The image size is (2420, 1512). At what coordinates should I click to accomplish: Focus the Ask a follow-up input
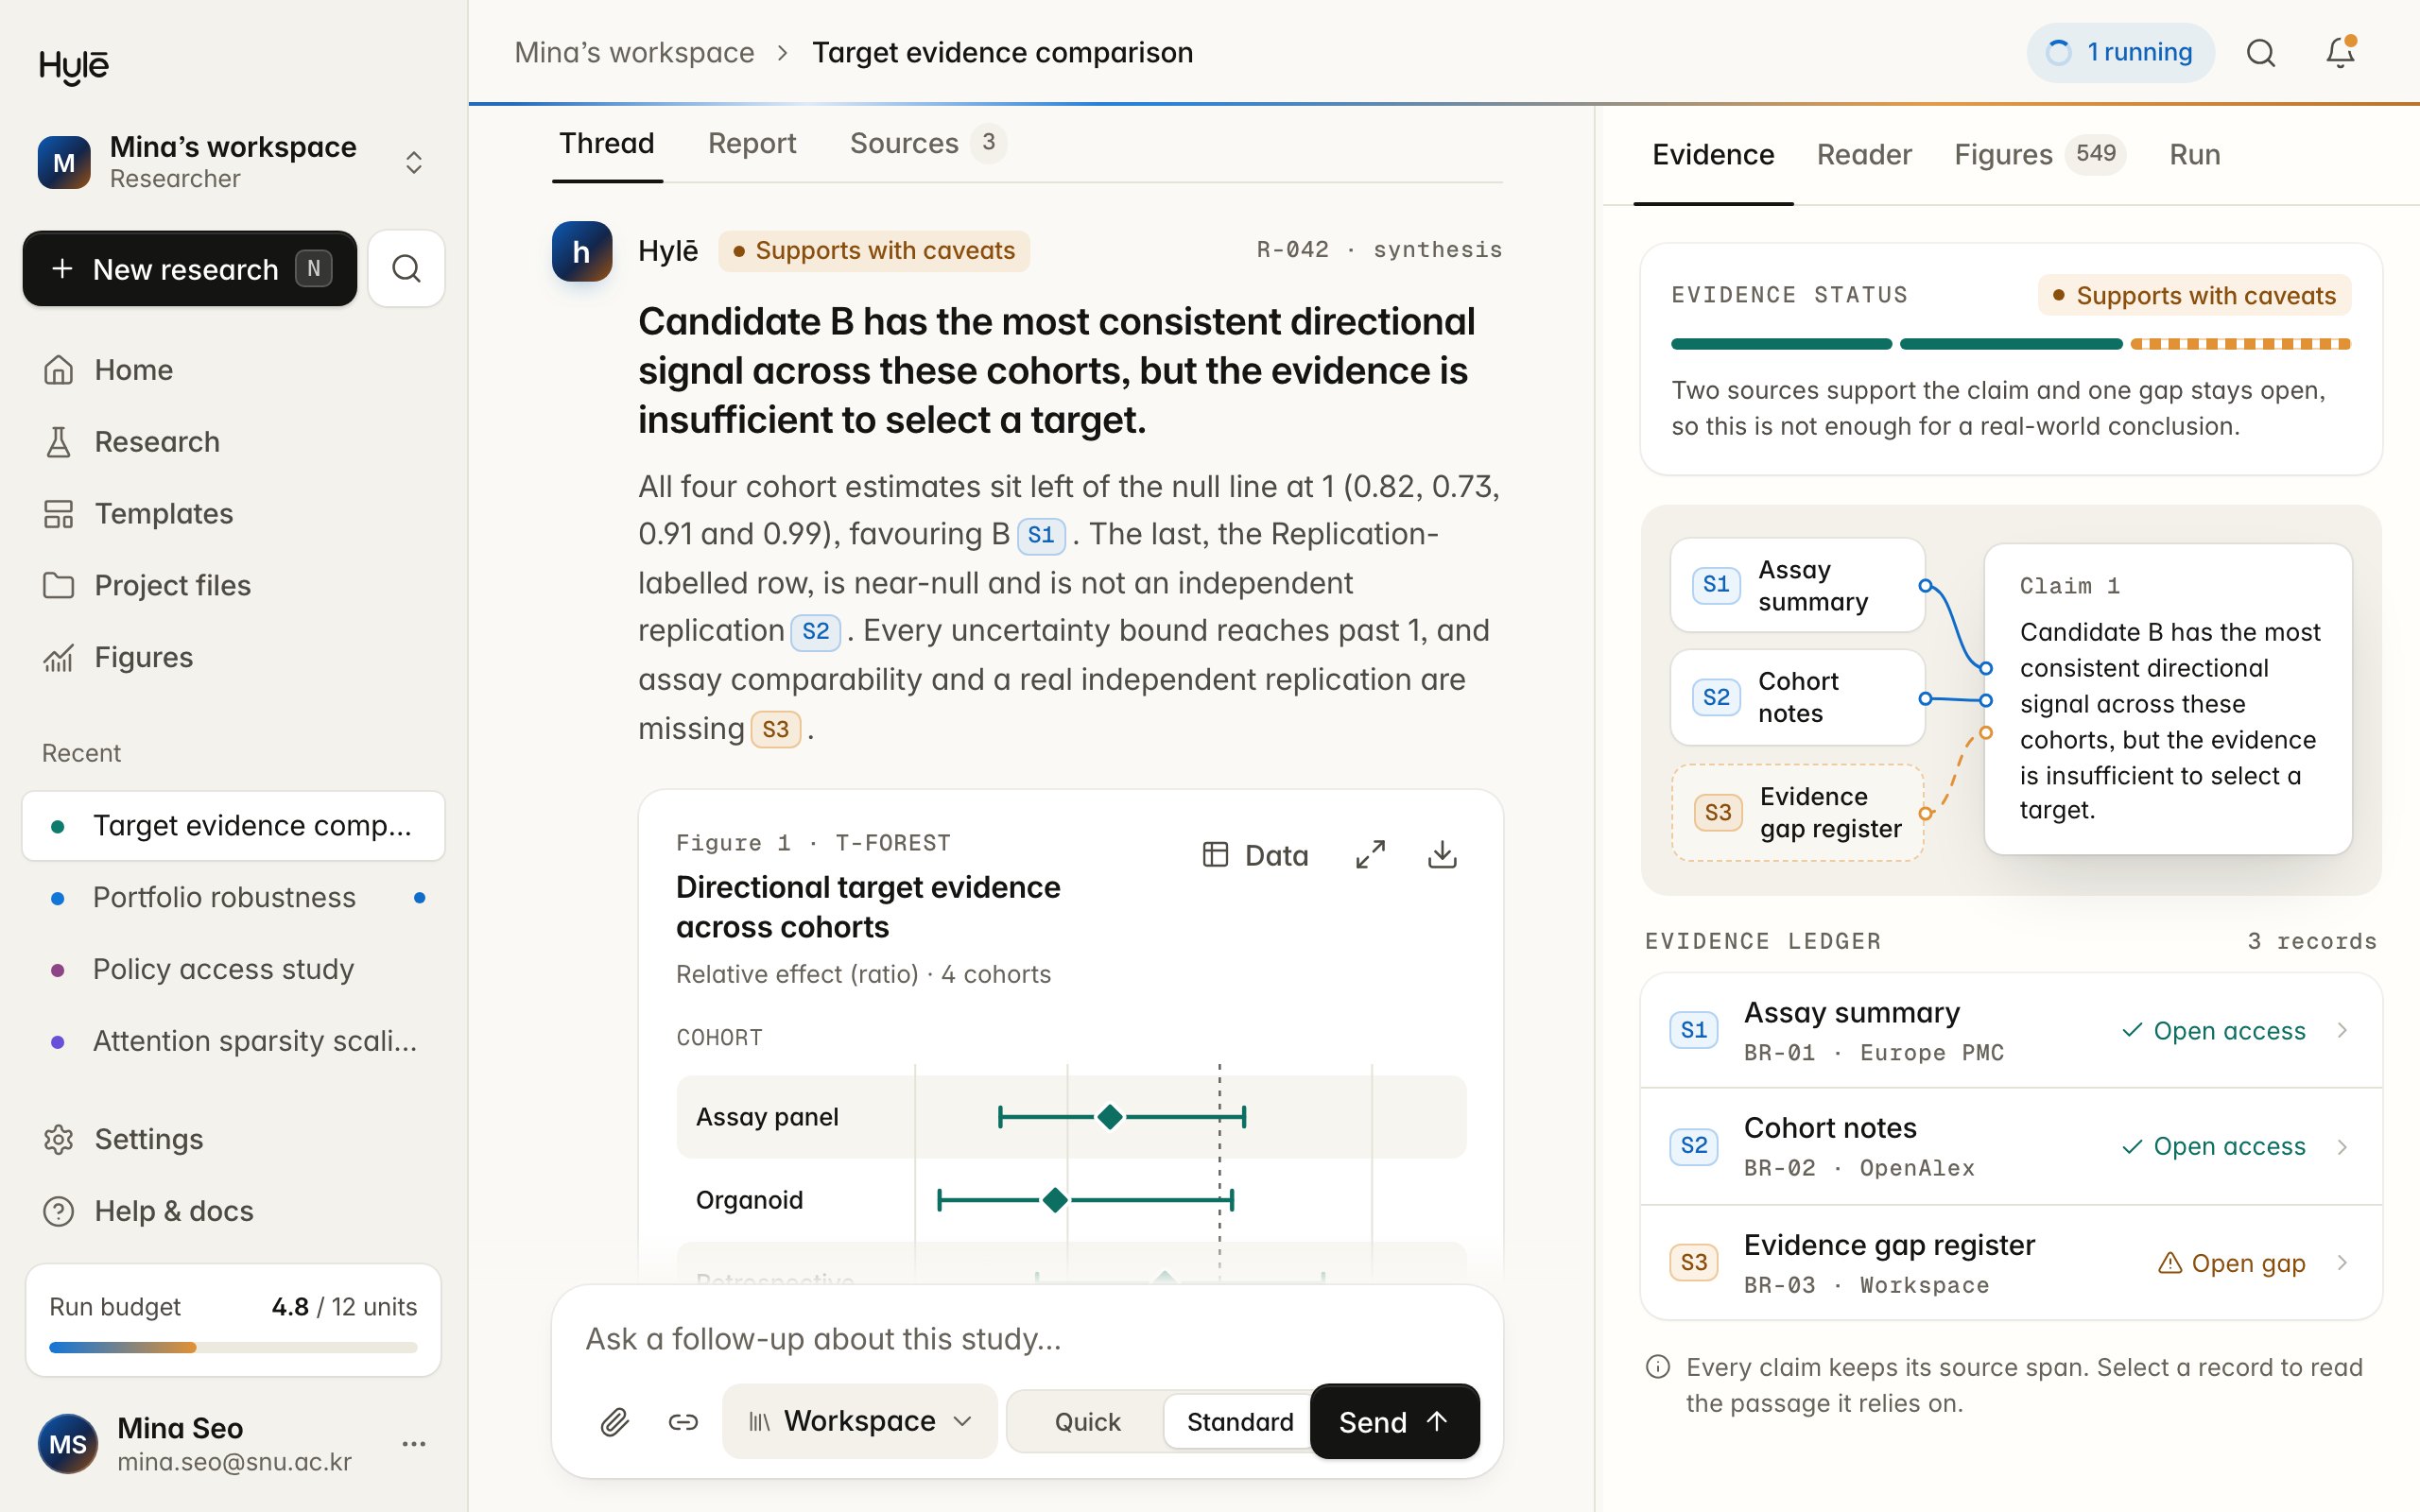(1025, 1339)
